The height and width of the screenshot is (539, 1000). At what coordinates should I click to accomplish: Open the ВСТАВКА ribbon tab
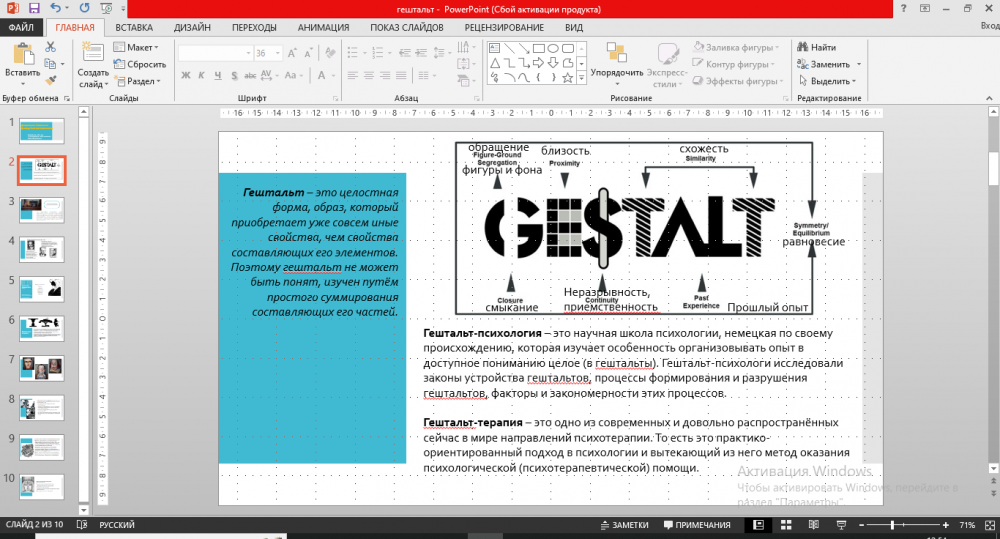pos(134,28)
